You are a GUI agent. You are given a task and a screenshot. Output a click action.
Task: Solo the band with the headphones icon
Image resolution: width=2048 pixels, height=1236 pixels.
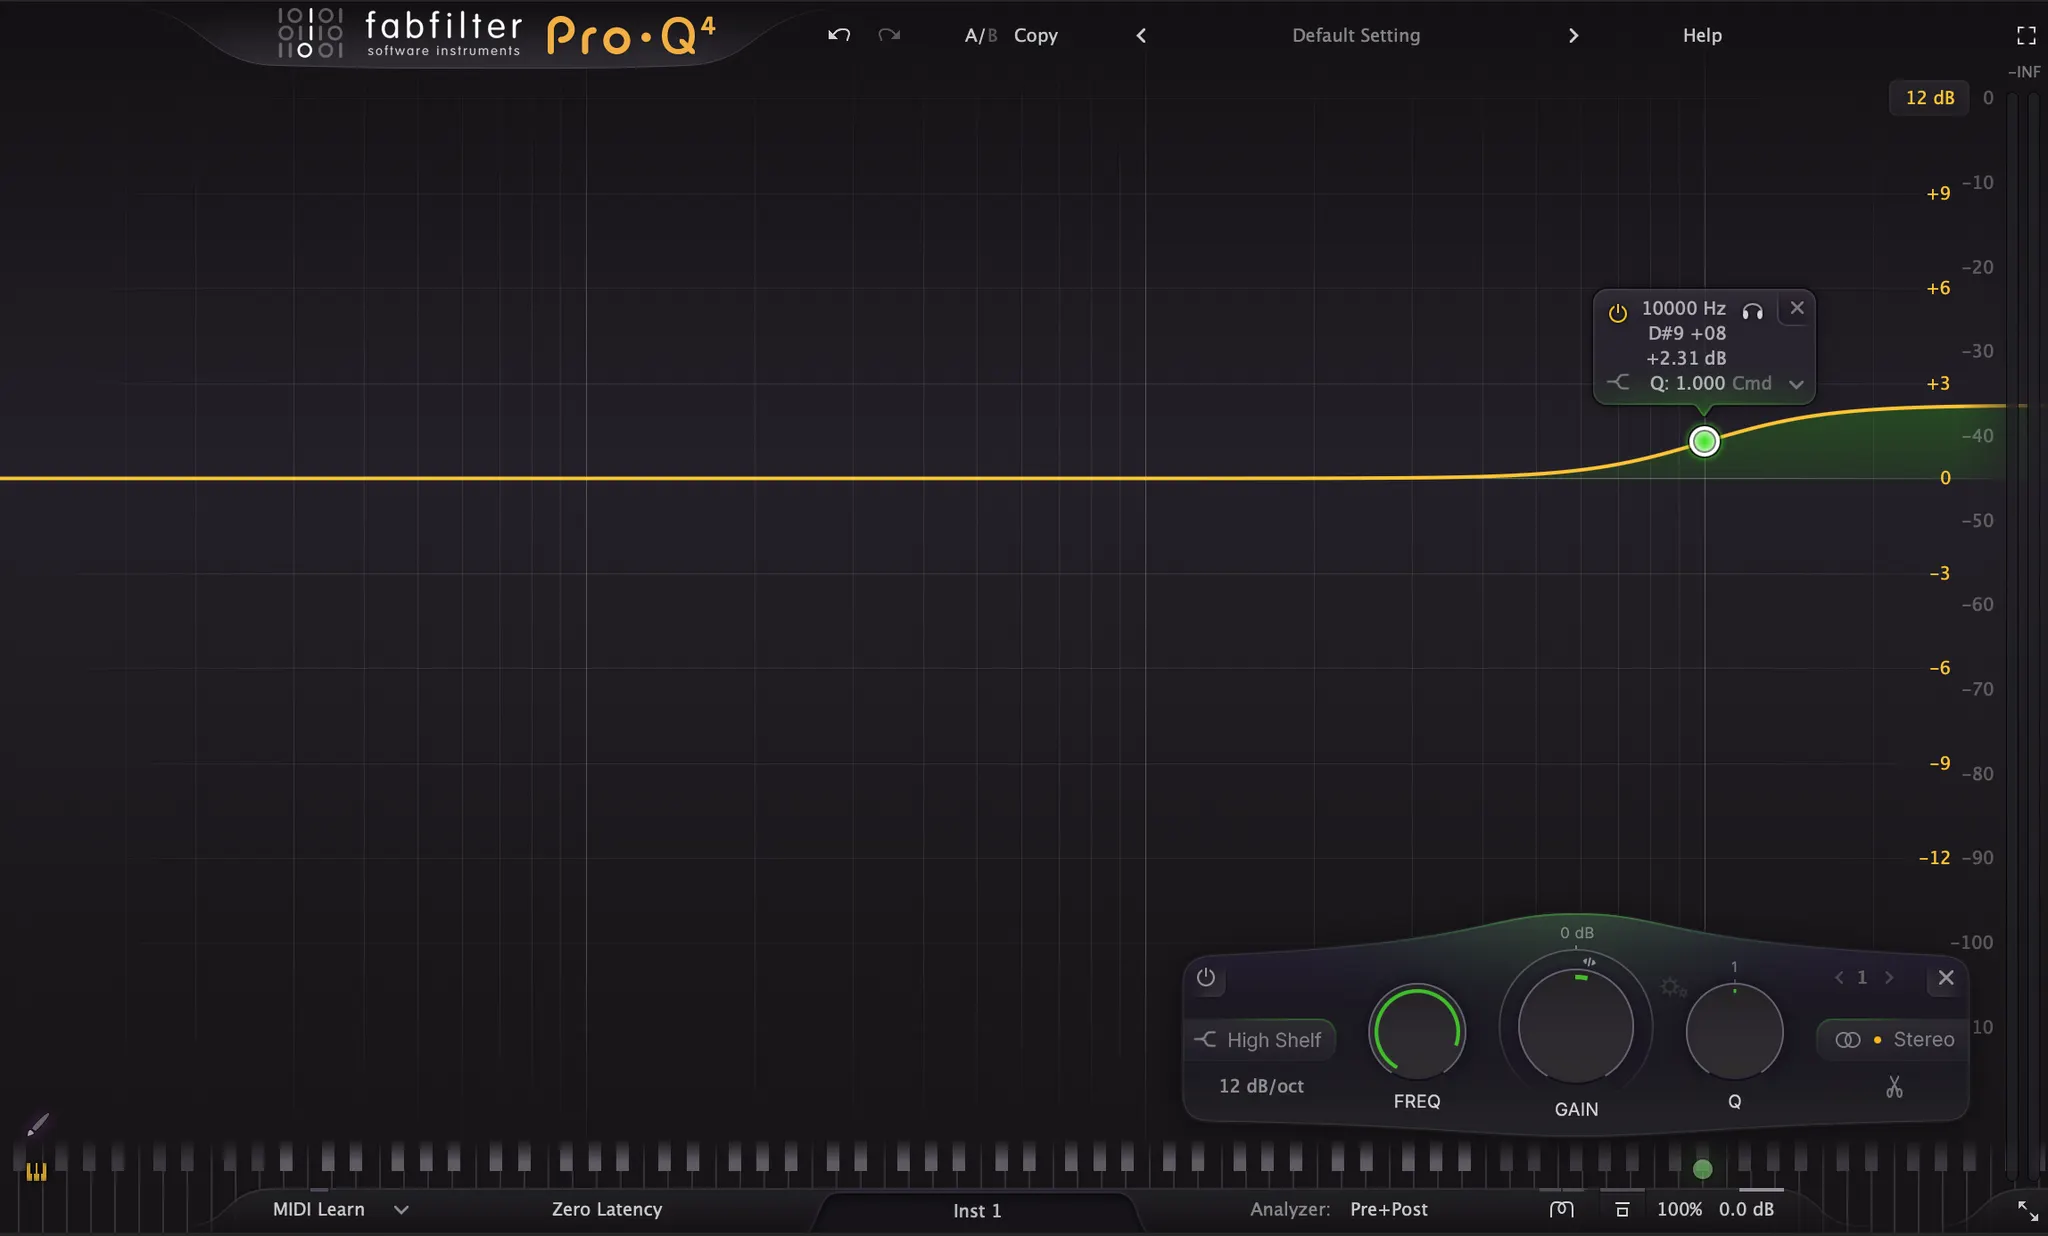[1752, 311]
